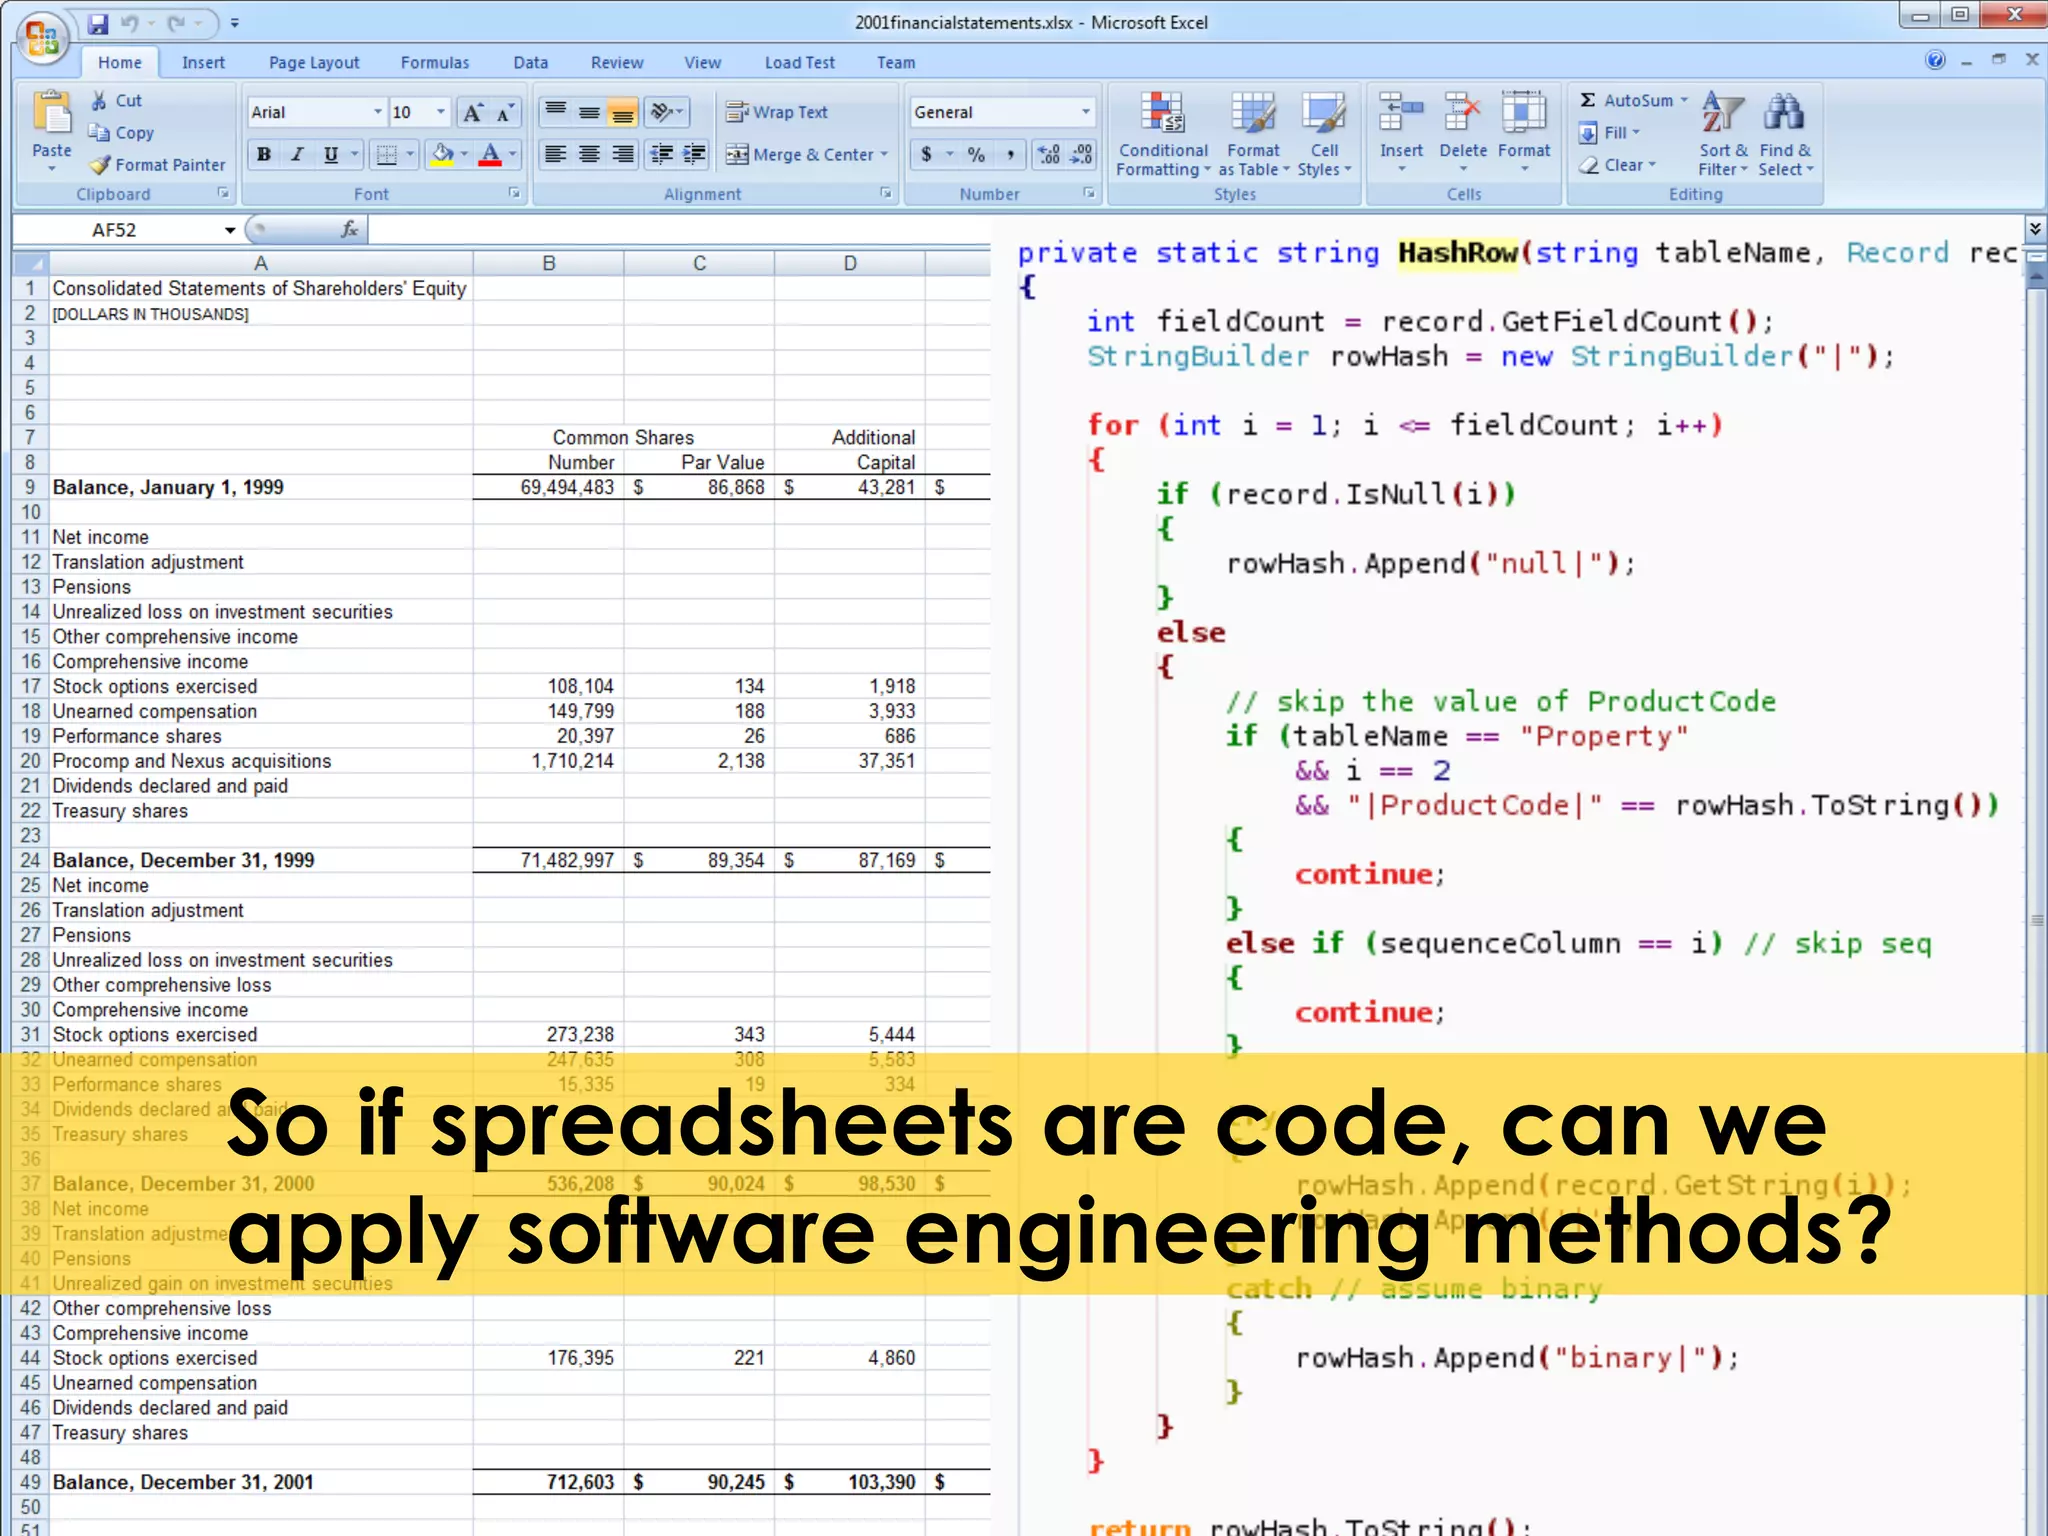2048x1536 pixels.
Task: Toggle Bold formatting
Action: coord(264,155)
